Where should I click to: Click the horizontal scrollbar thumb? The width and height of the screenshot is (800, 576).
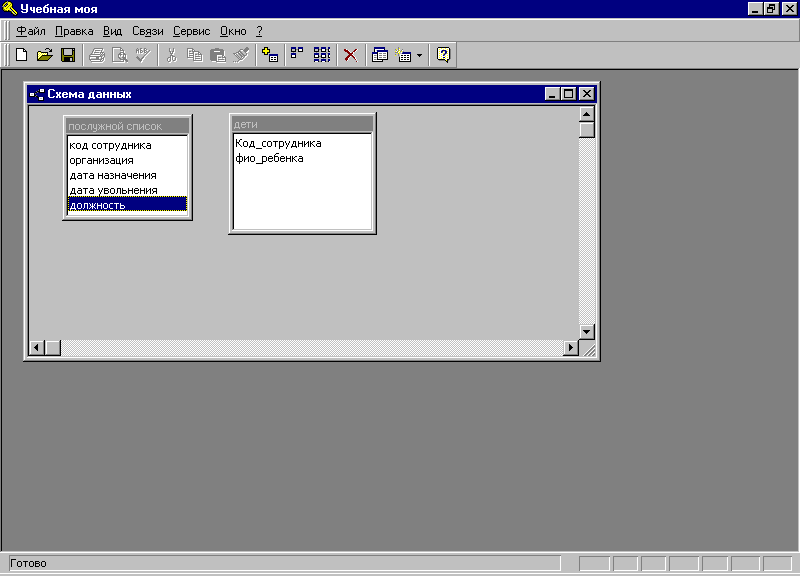pos(53,348)
